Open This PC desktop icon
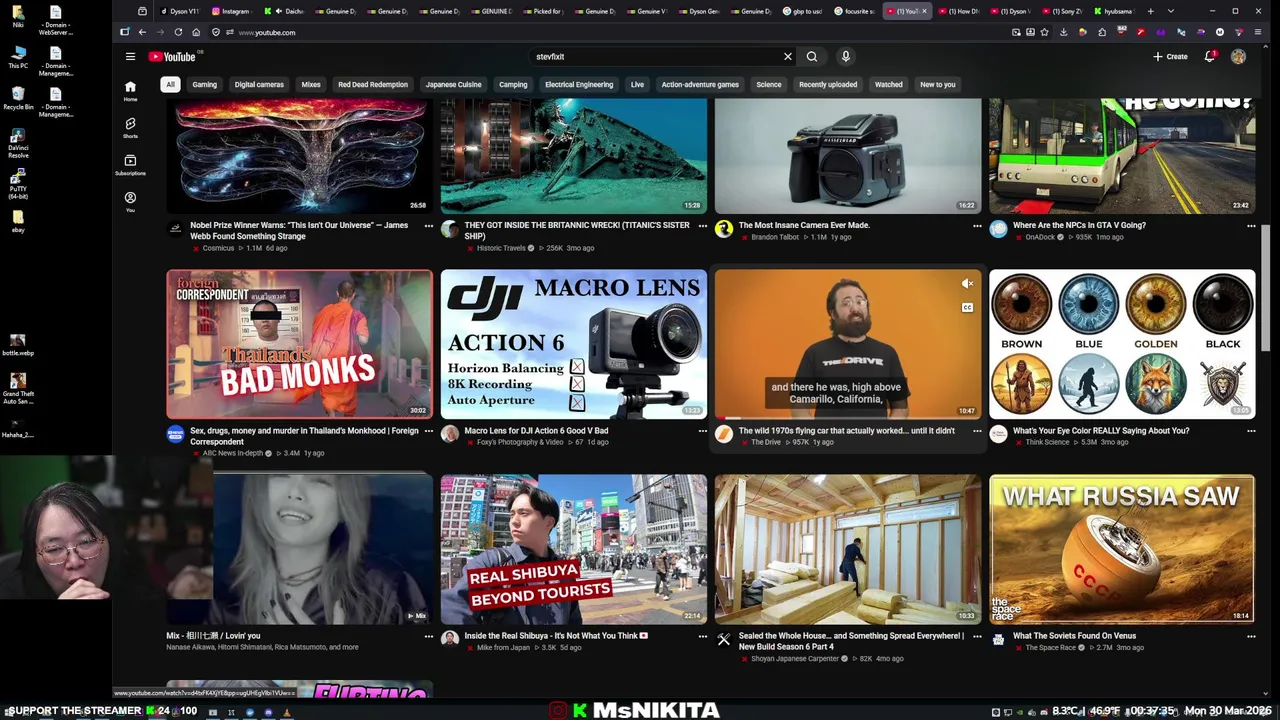1280x720 pixels. pos(18,56)
